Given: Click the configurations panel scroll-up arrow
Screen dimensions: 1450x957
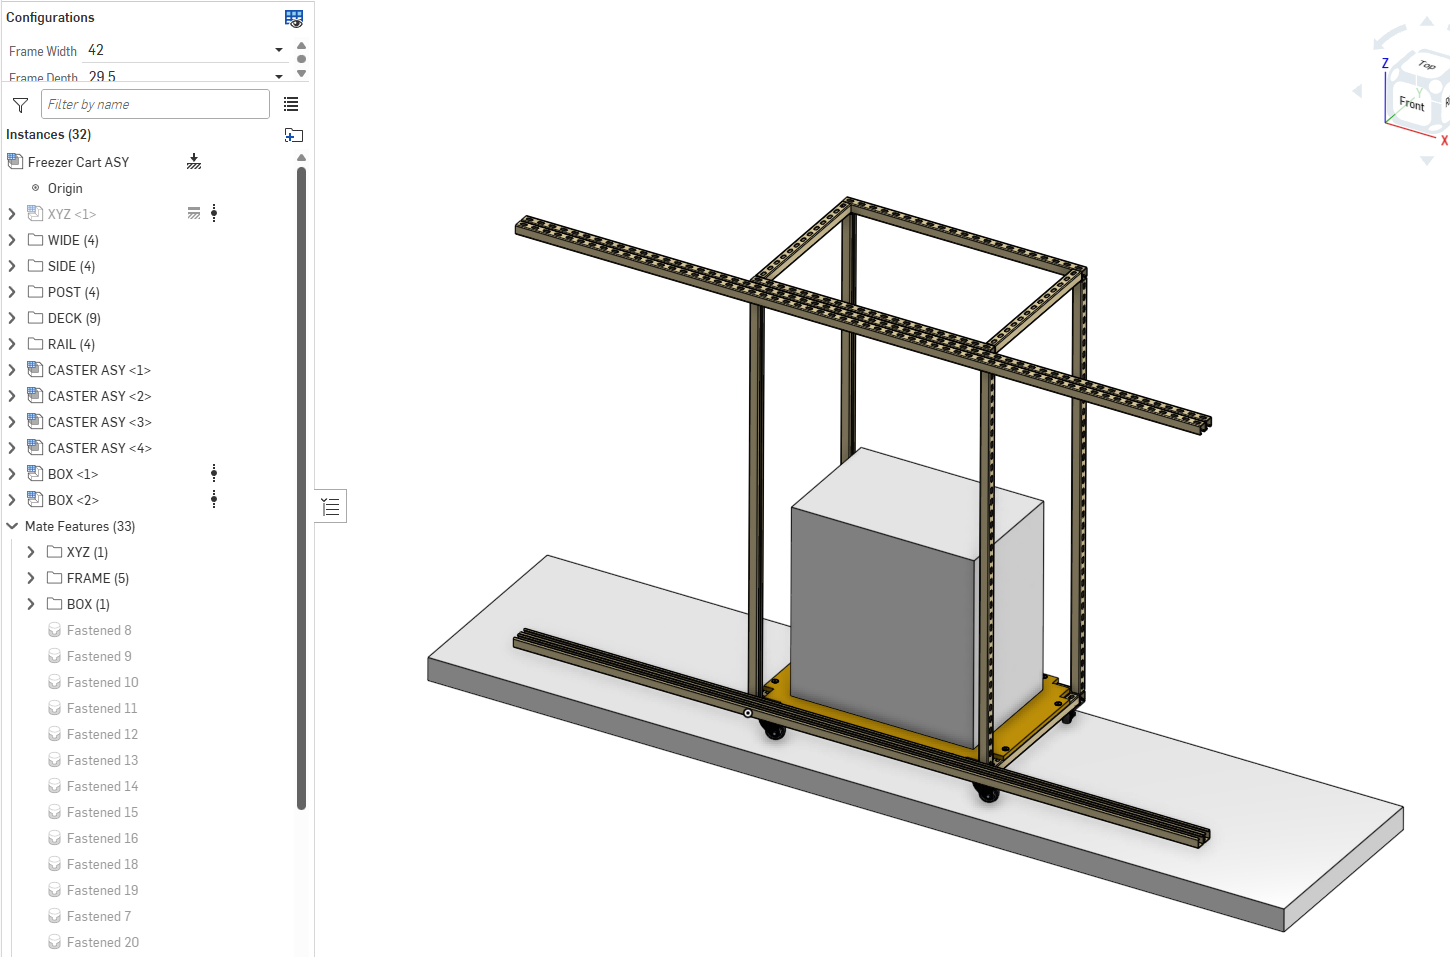Looking at the screenshot, I should (x=301, y=46).
